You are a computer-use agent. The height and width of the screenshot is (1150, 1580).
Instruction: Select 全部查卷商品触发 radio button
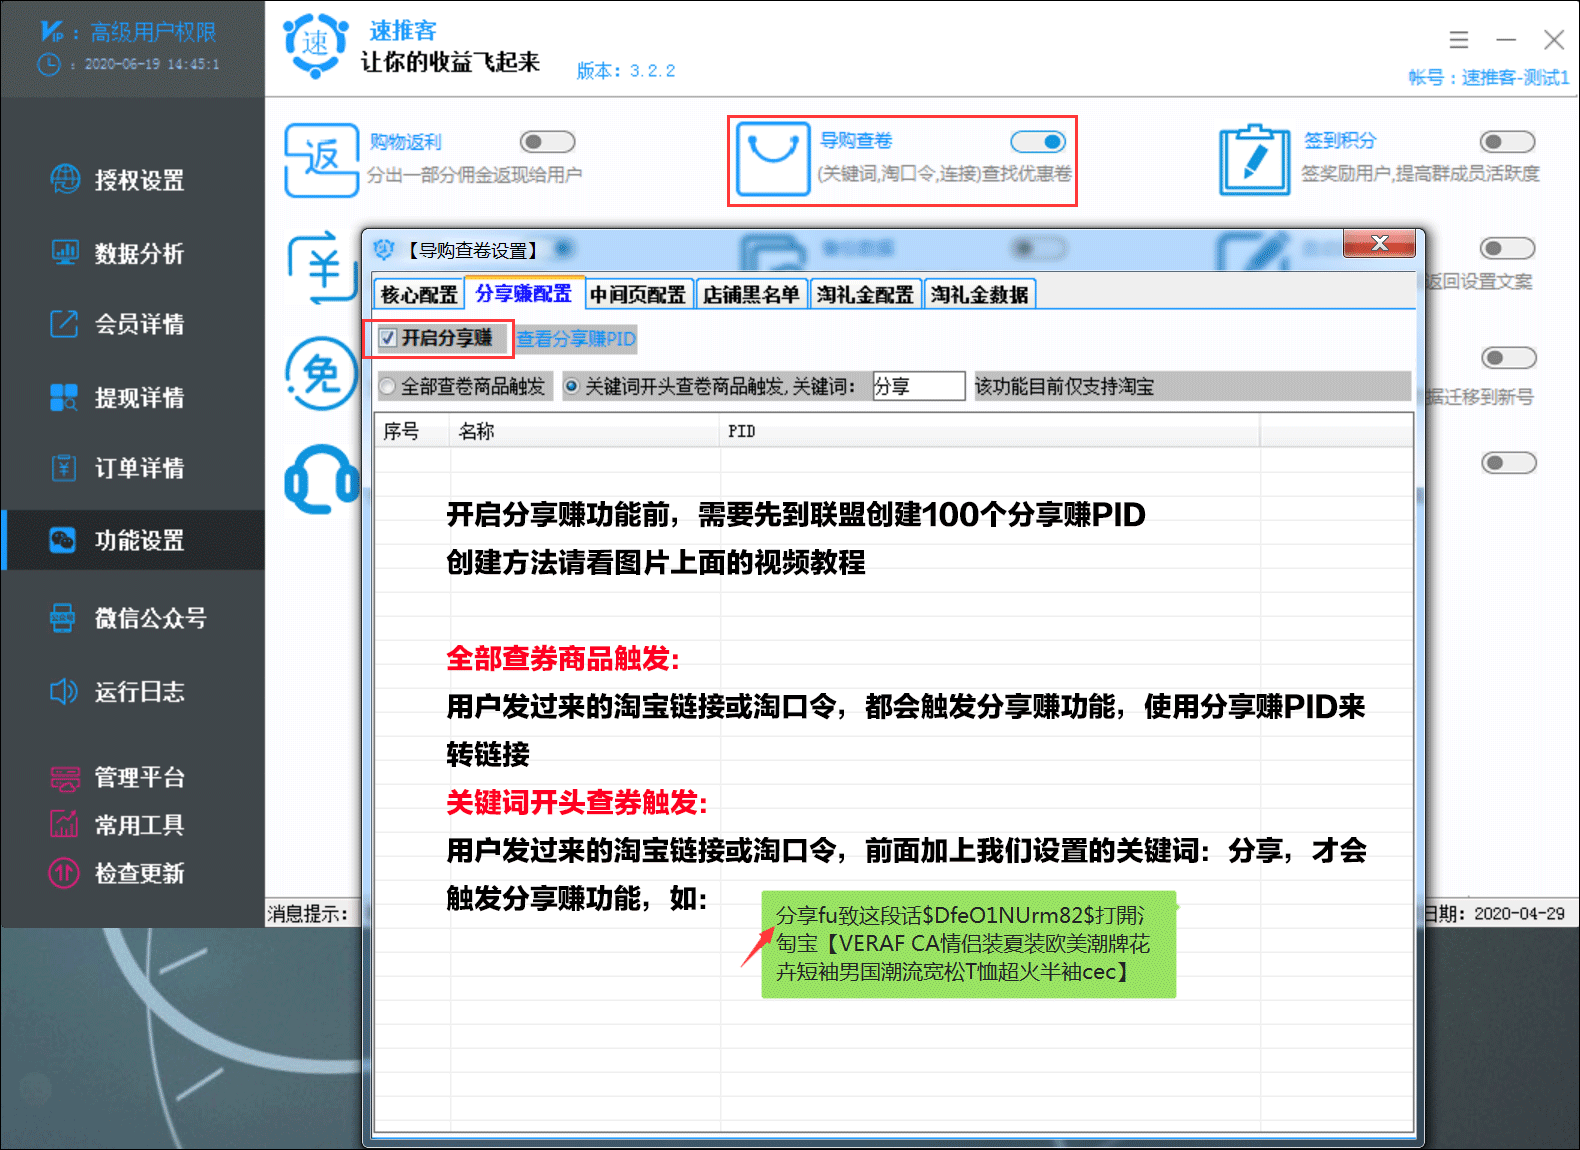click(x=387, y=386)
